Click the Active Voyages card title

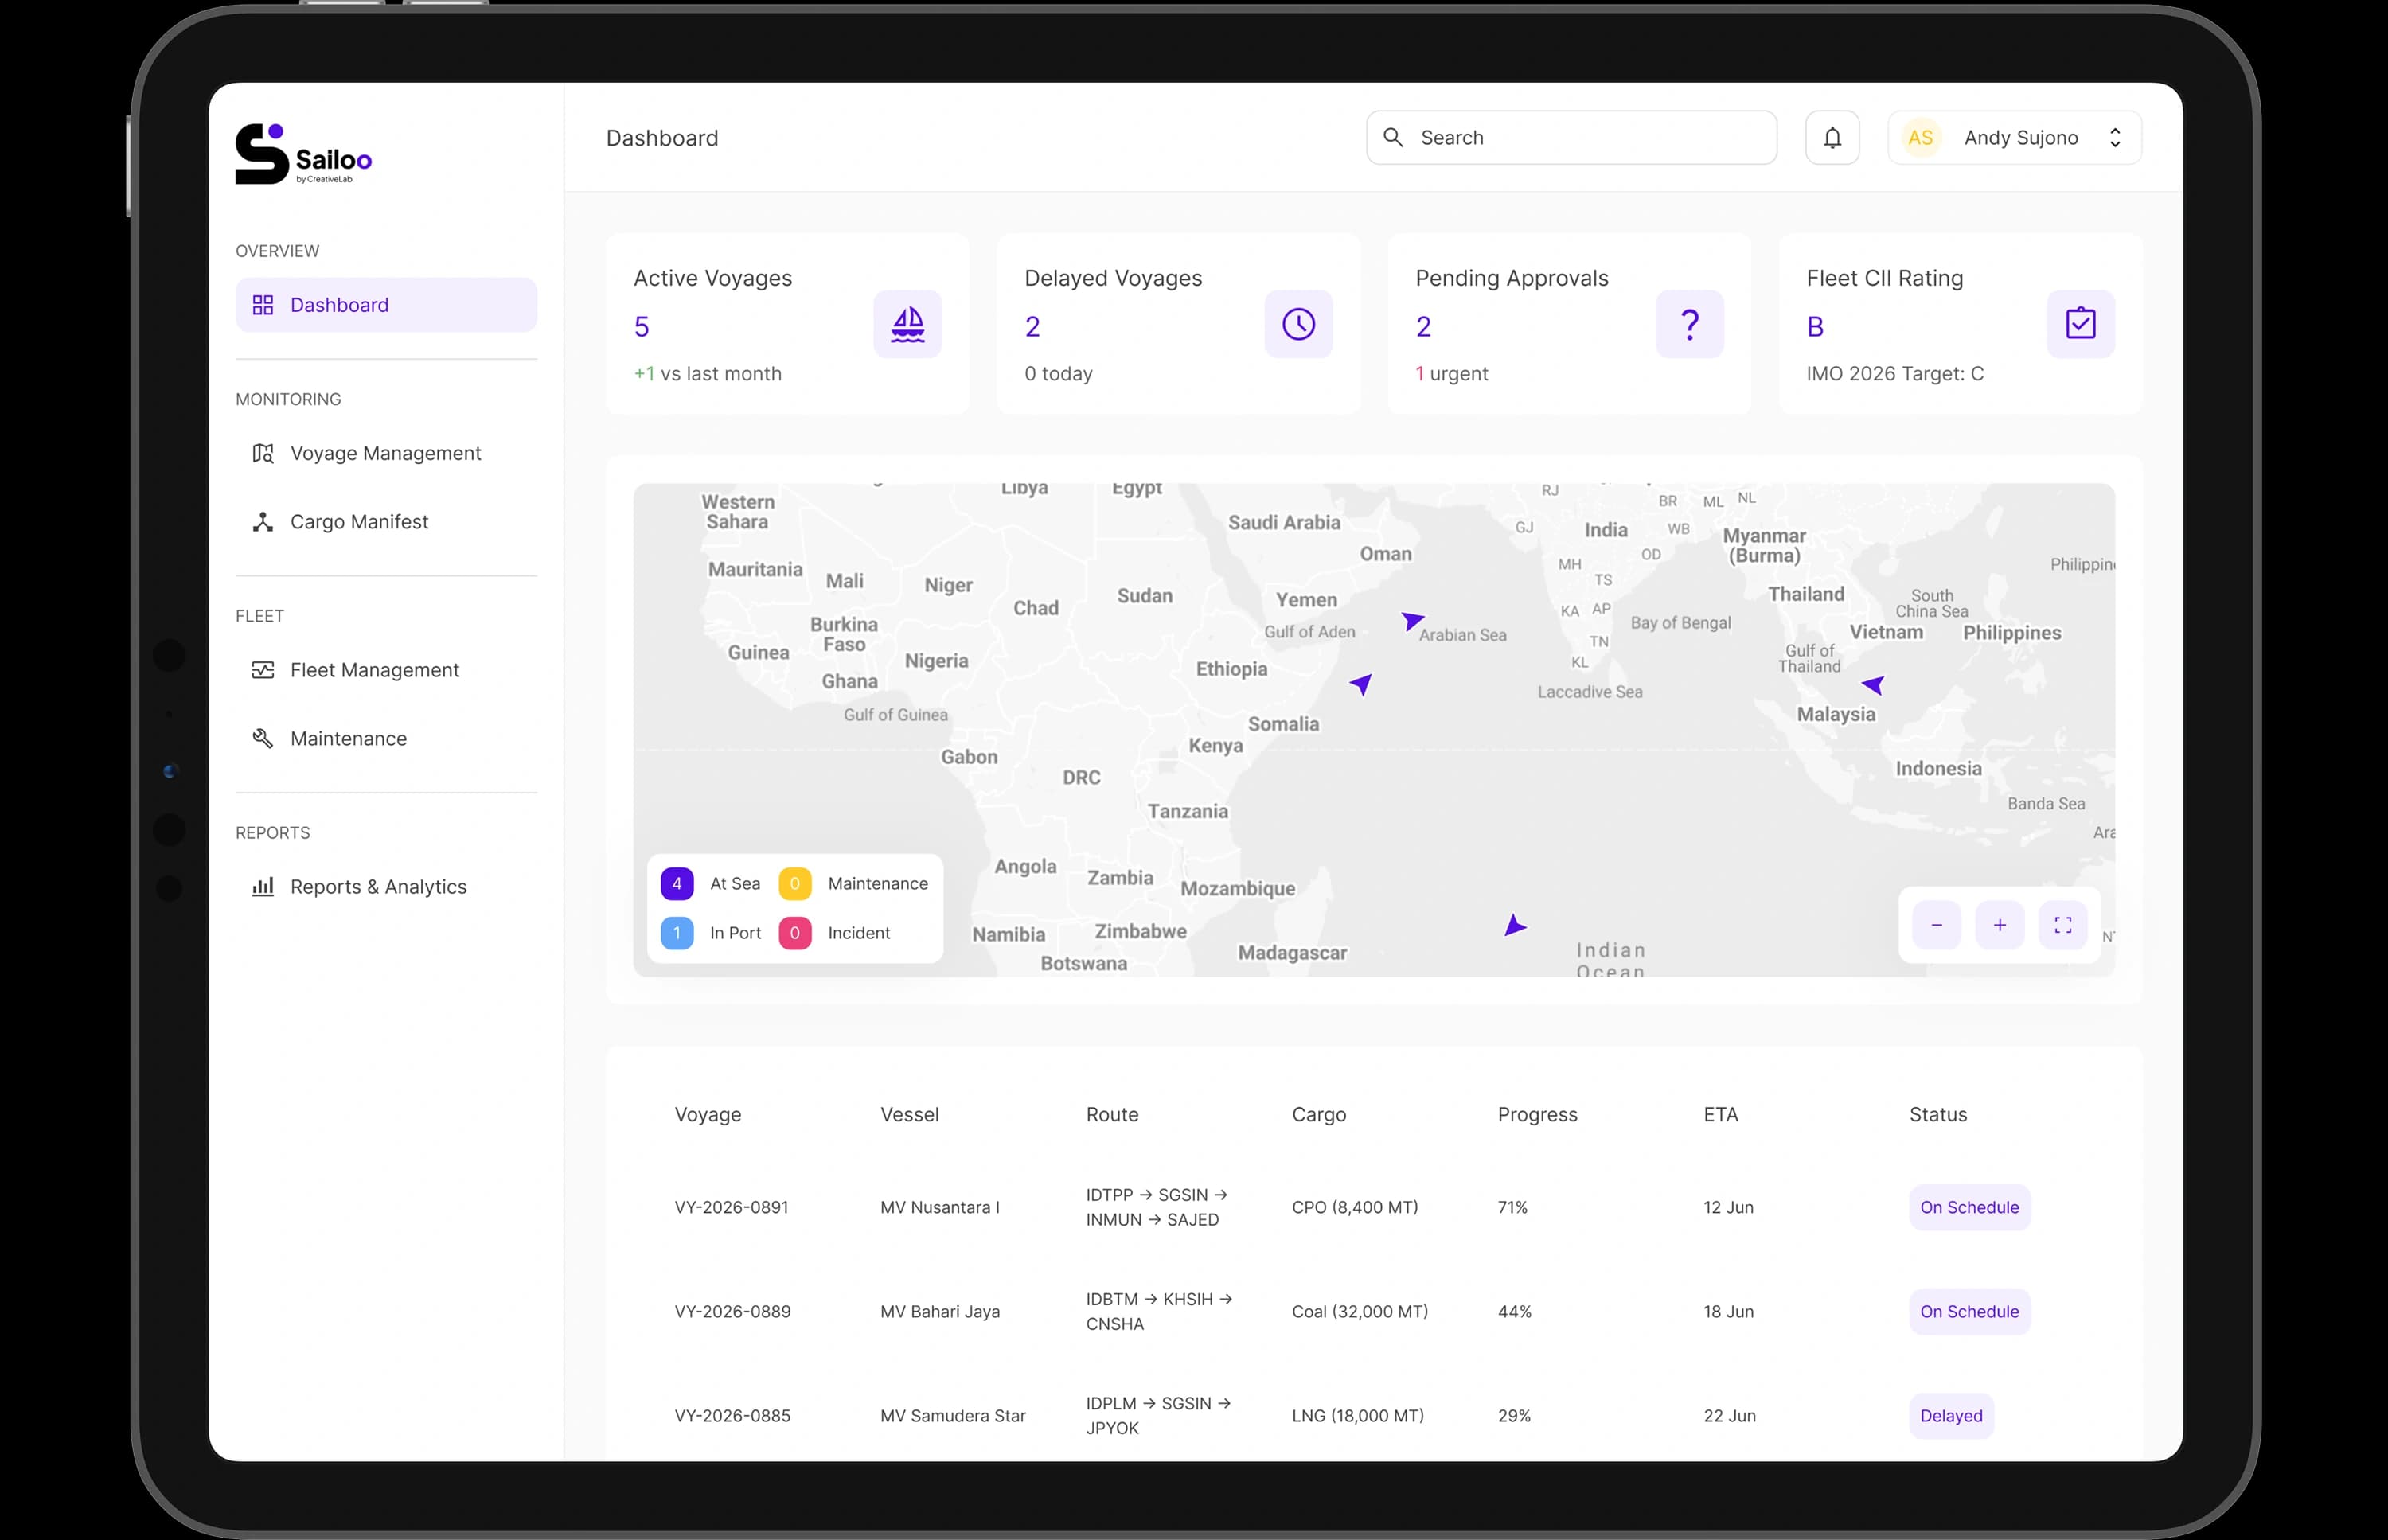(712, 278)
